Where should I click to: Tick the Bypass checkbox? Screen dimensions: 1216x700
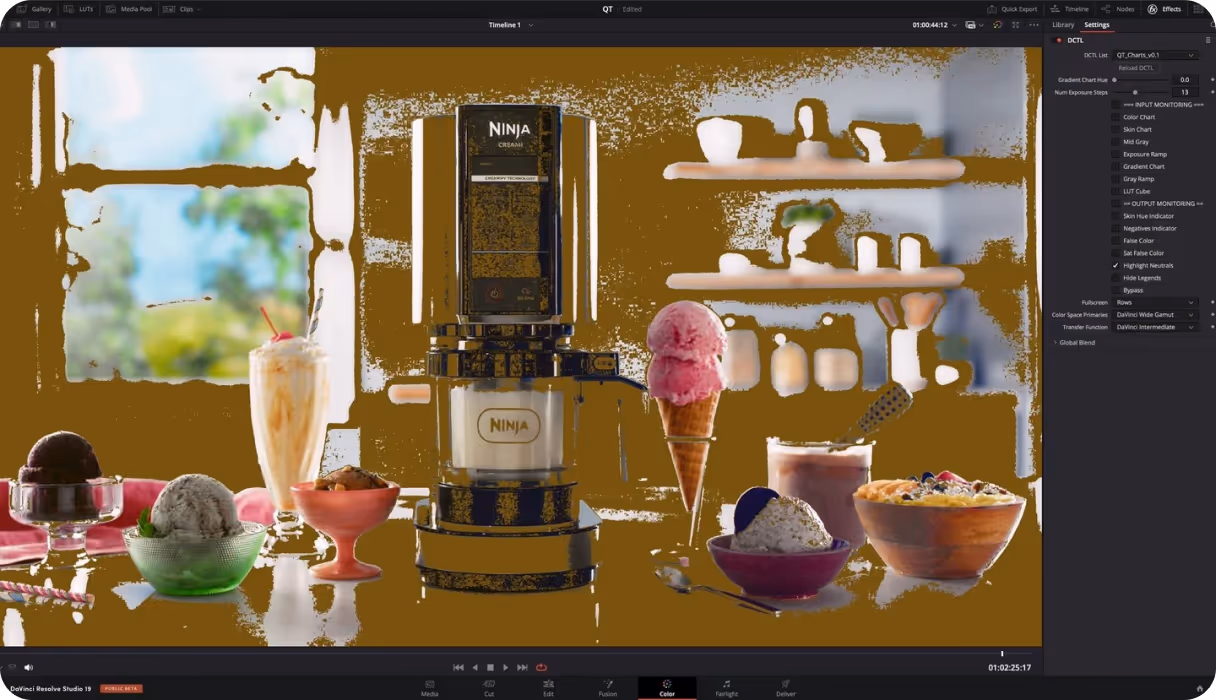(1116, 290)
